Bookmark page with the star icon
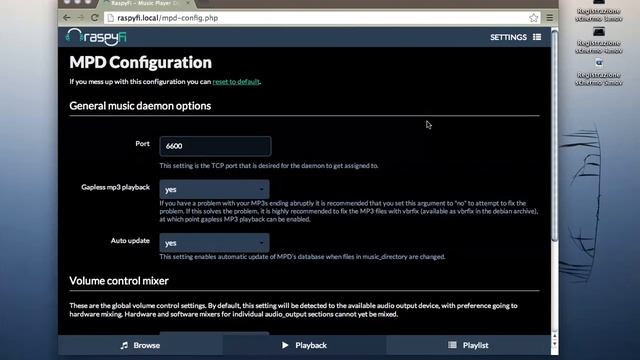640x360 pixels. tap(533, 18)
